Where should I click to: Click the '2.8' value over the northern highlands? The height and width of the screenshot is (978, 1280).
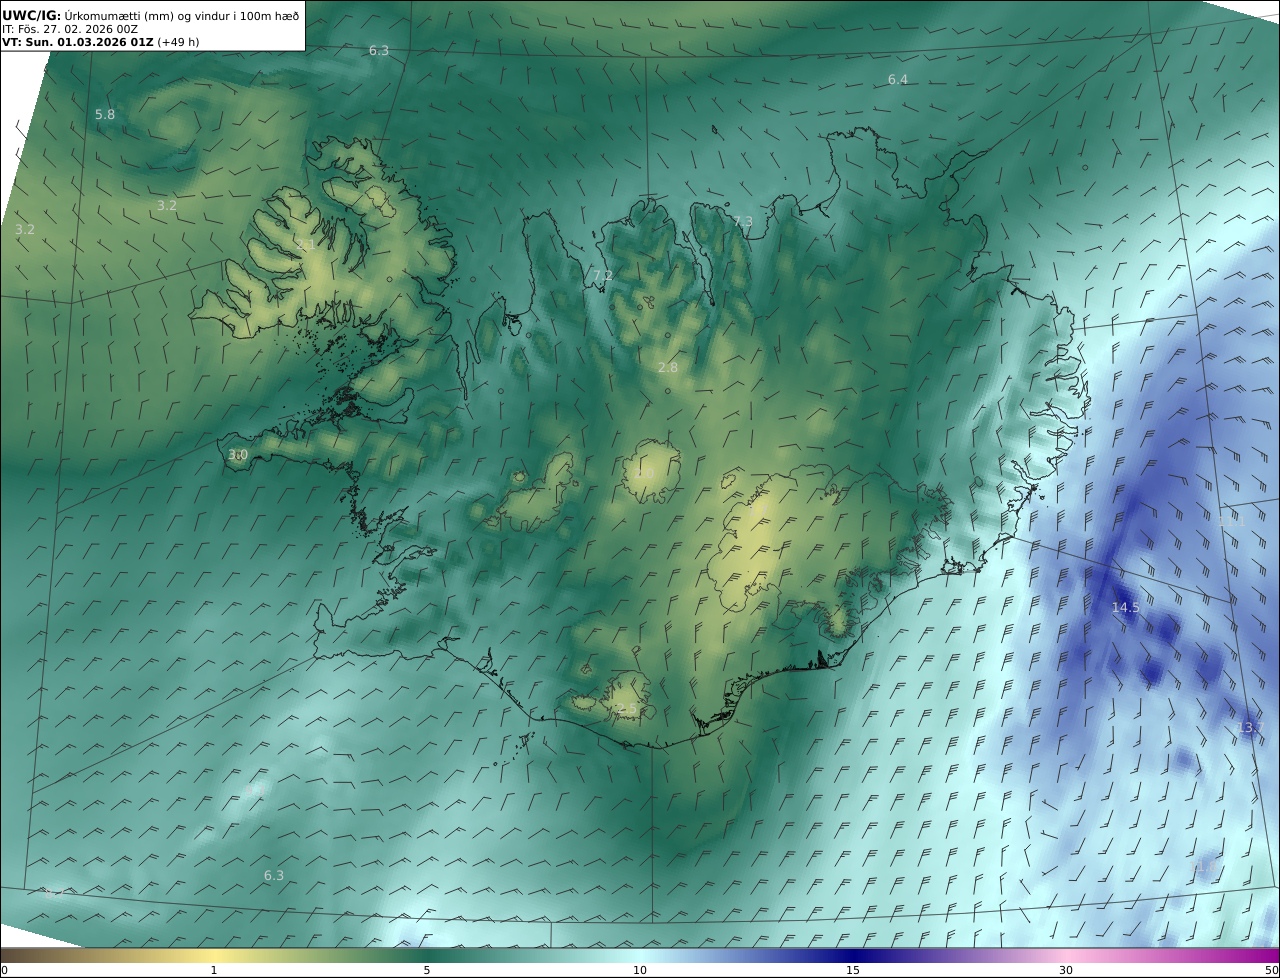(x=668, y=367)
